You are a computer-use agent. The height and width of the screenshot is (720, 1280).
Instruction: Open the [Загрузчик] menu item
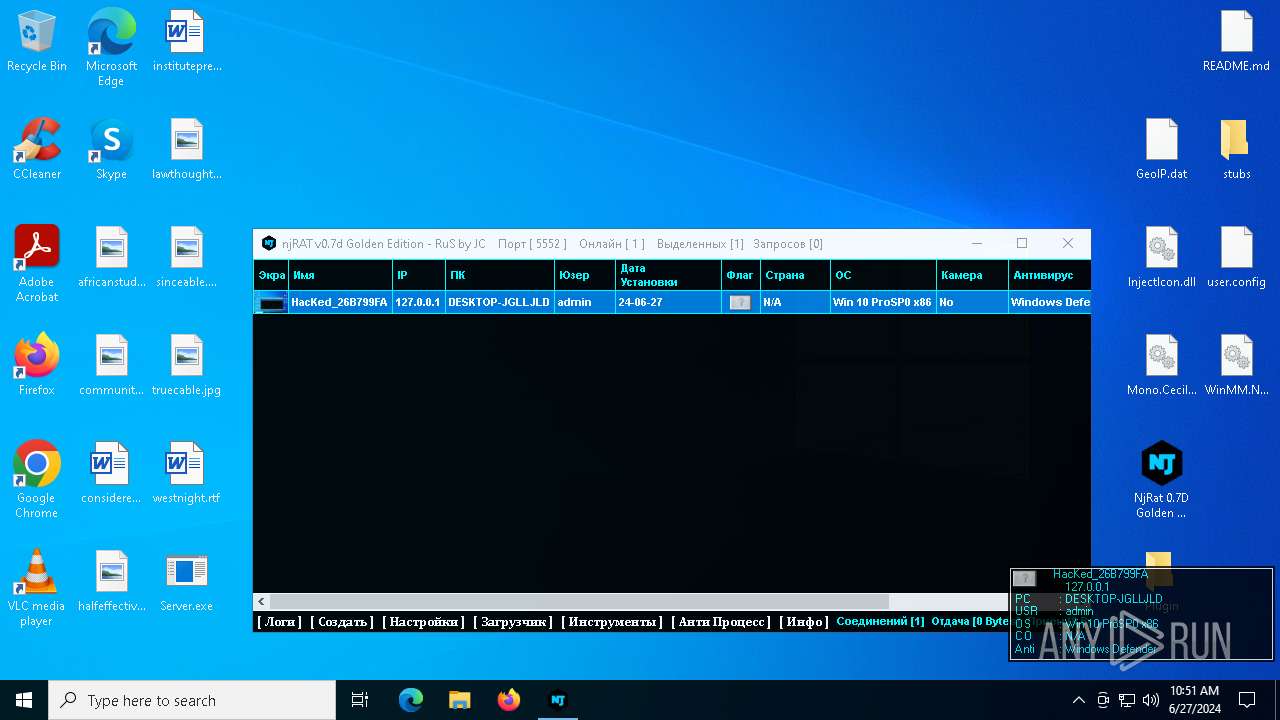tap(513, 622)
